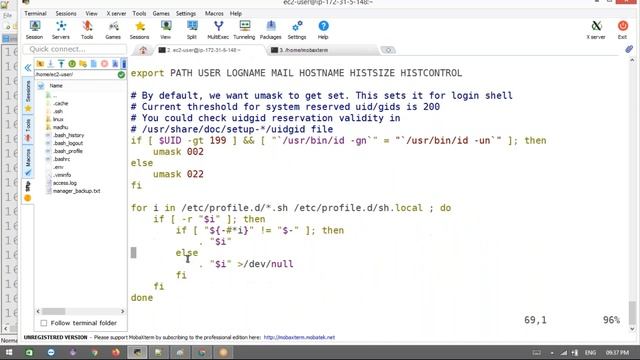
Task: Open the Tools toolbar icon
Action: pos(87,30)
